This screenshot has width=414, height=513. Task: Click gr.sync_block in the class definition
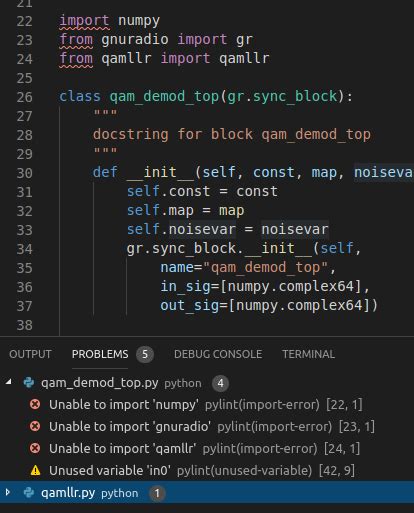pyautogui.click(x=282, y=97)
